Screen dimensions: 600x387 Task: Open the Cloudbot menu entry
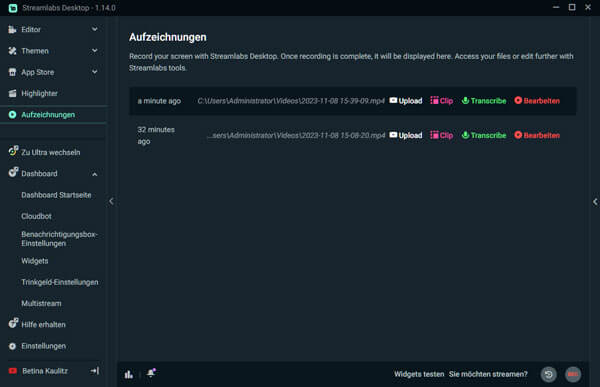click(x=36, y=216)
